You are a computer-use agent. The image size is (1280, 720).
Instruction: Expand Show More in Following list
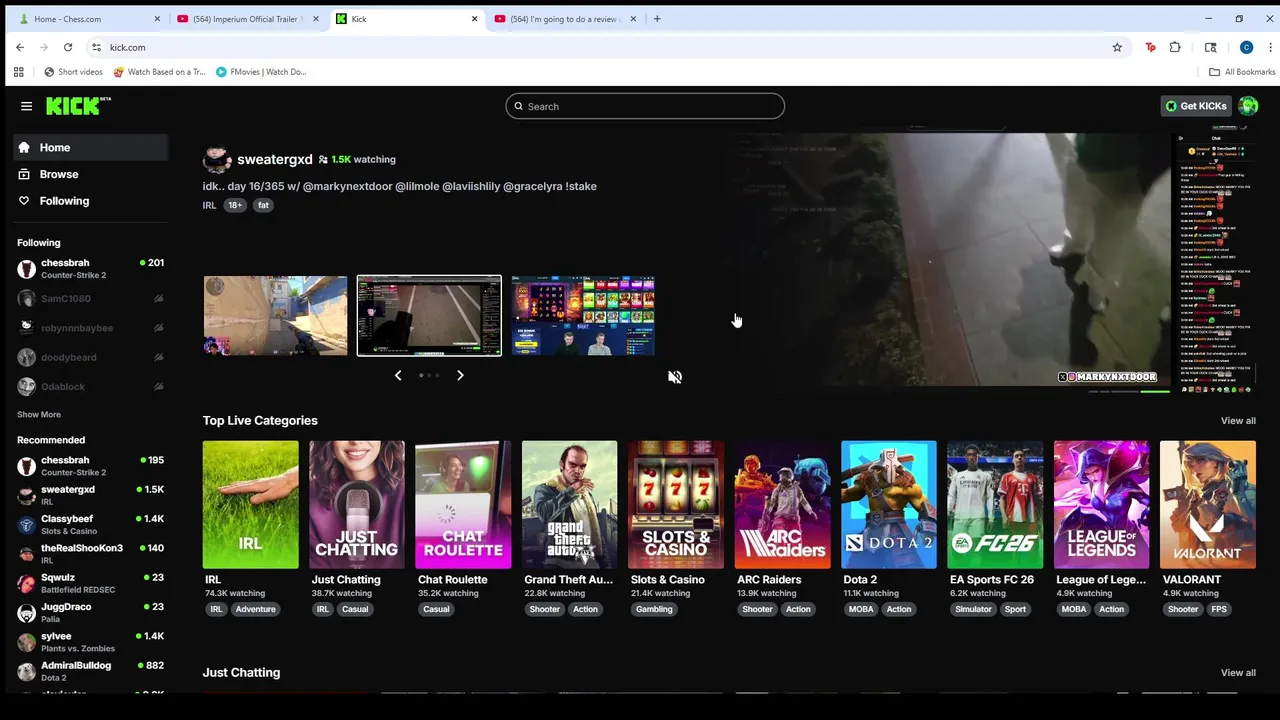pyautogui.click(x=39, y=414)
